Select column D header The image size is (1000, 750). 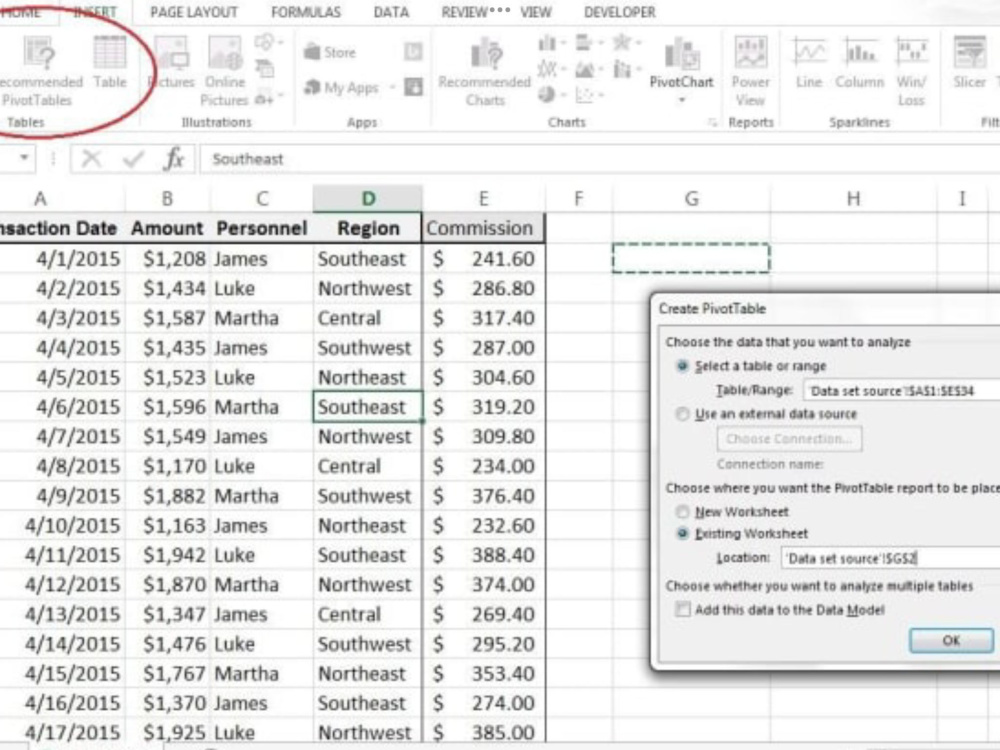(368, 198)
